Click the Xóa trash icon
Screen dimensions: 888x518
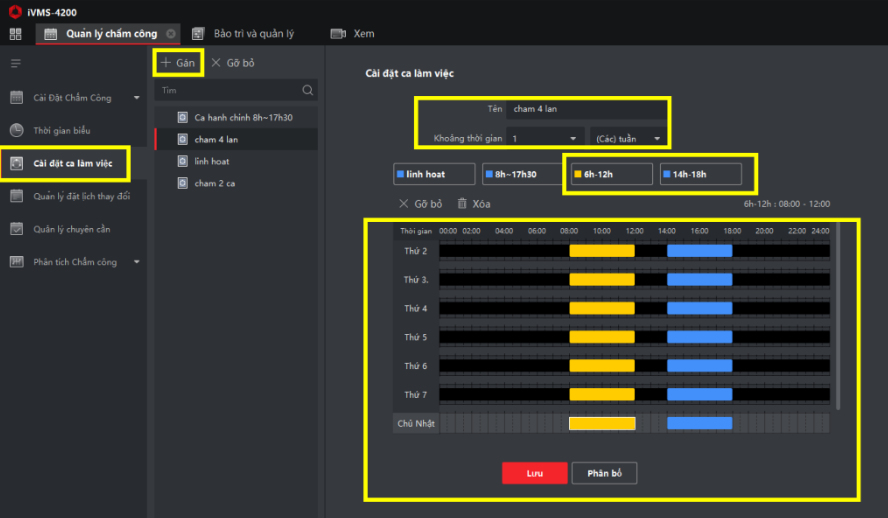462,203
